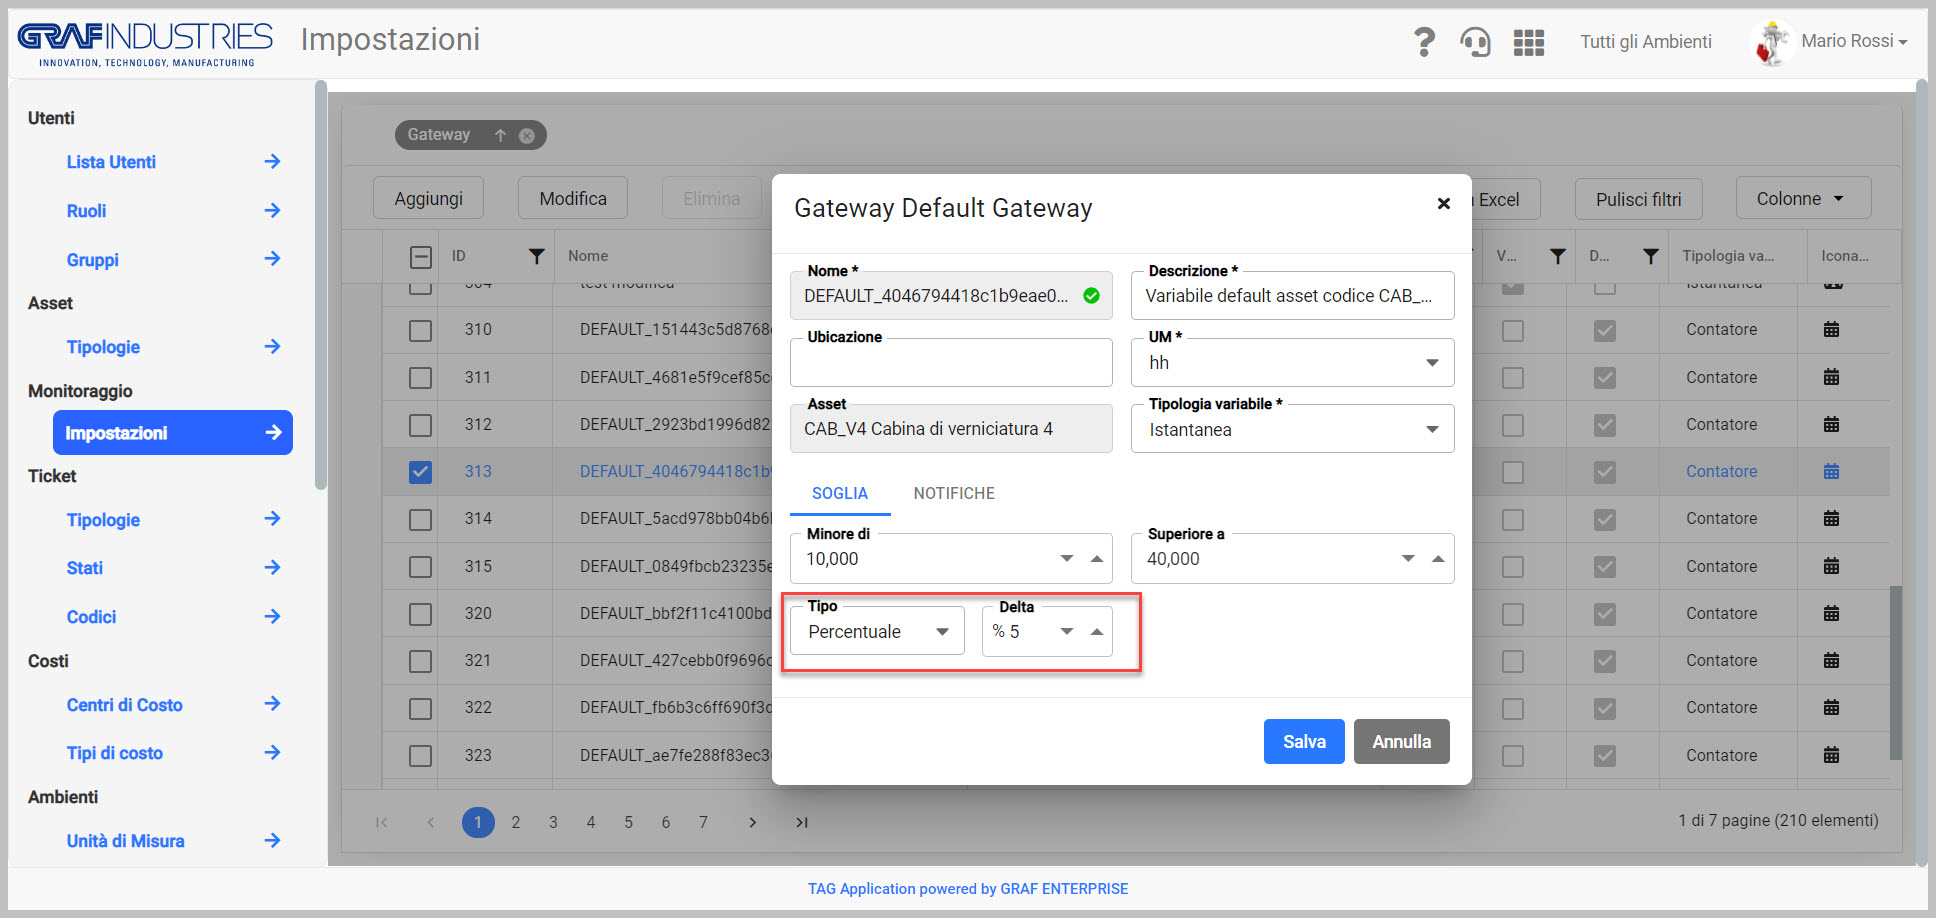This screenshot has height=918, width=1936.
Task: Switch to the NOTIFICHE tab
Action: click(954, 493)
